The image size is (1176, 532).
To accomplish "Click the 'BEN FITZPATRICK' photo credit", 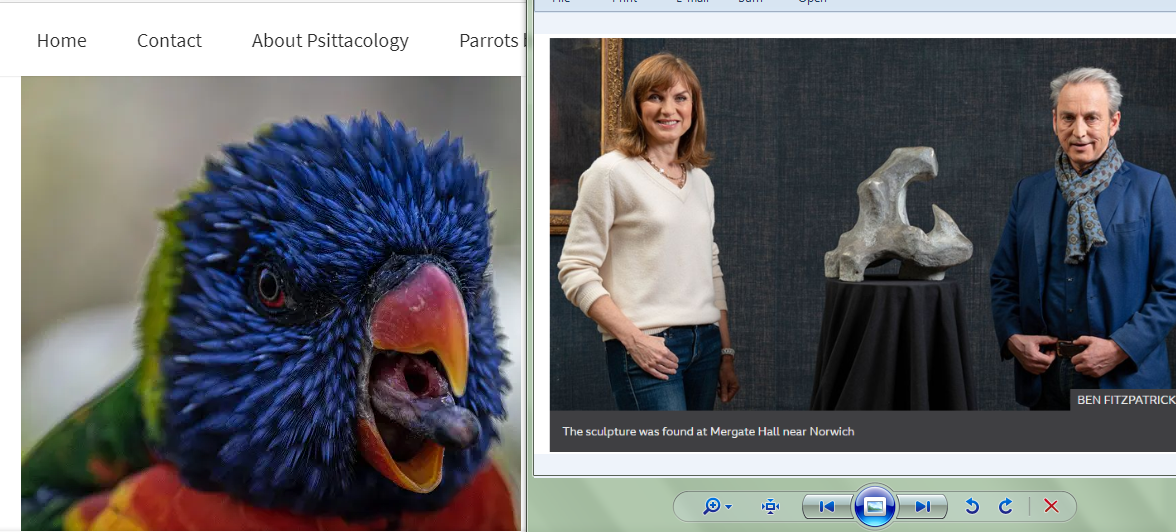I will pos(1125,400).
